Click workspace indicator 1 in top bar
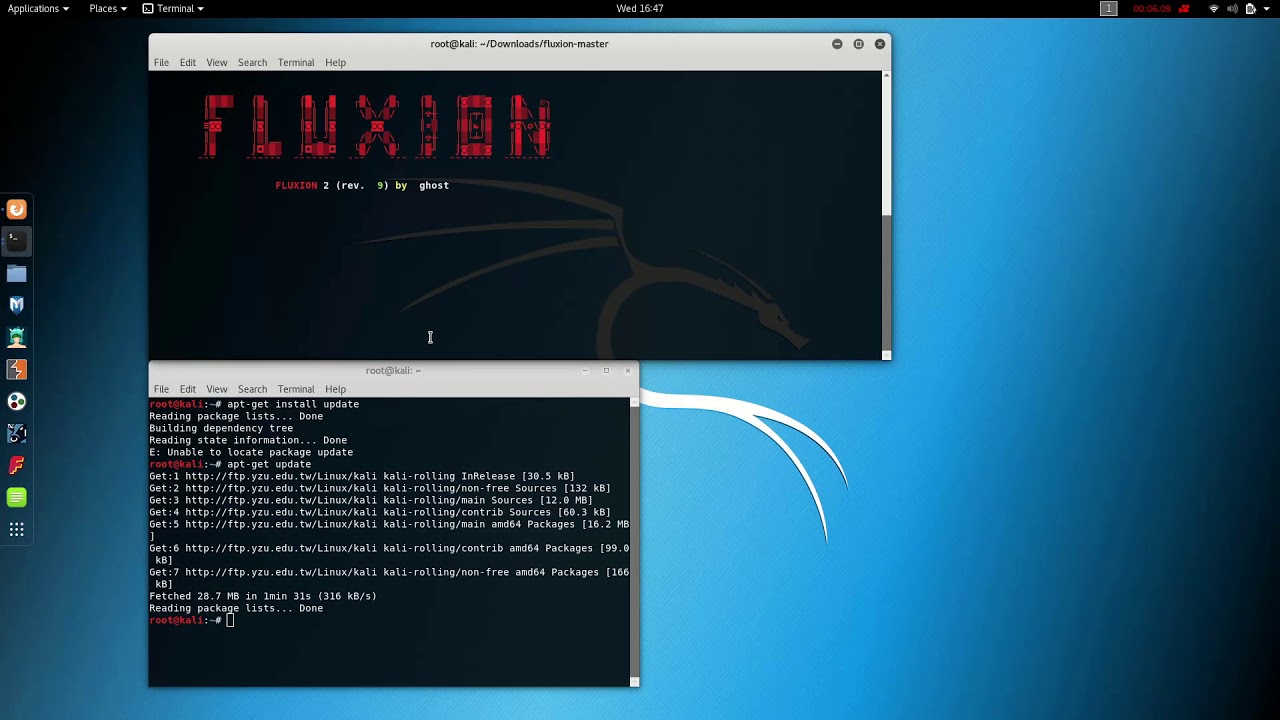 point(1108,8)
